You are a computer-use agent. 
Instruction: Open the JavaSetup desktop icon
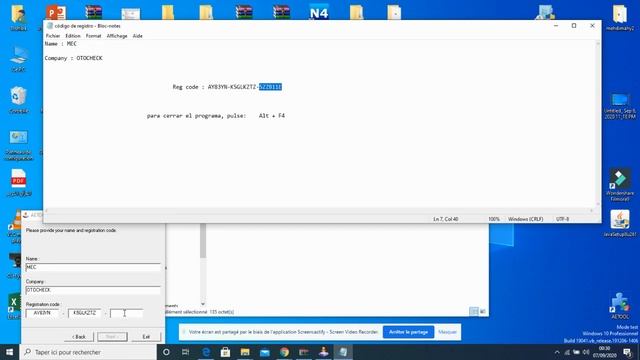point(620,223)
